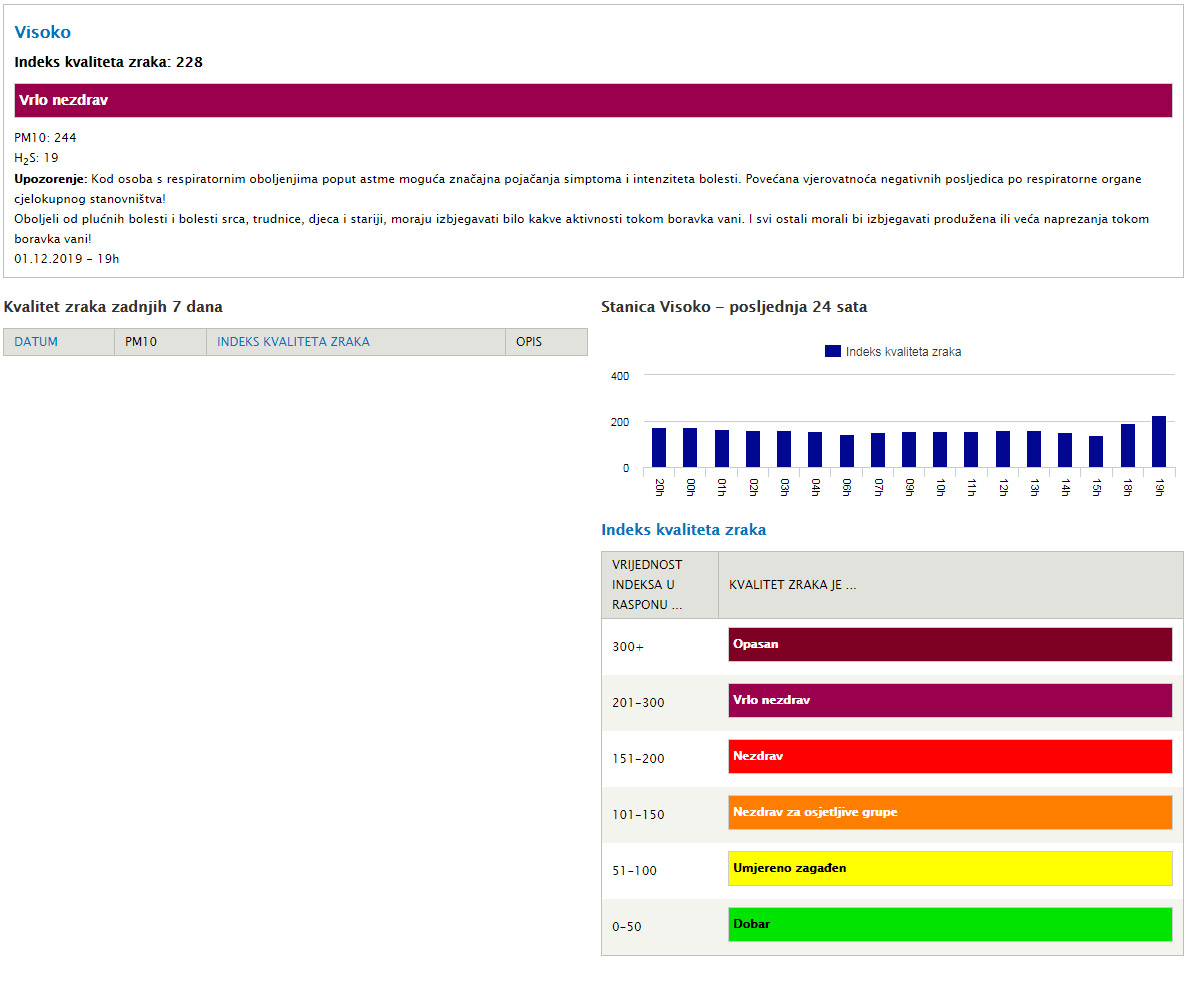The width and height of the screenshot is (1185, 992).
Task: Click the Vrlo nezdrav status banner at top
Action: (x=592, y=101)
